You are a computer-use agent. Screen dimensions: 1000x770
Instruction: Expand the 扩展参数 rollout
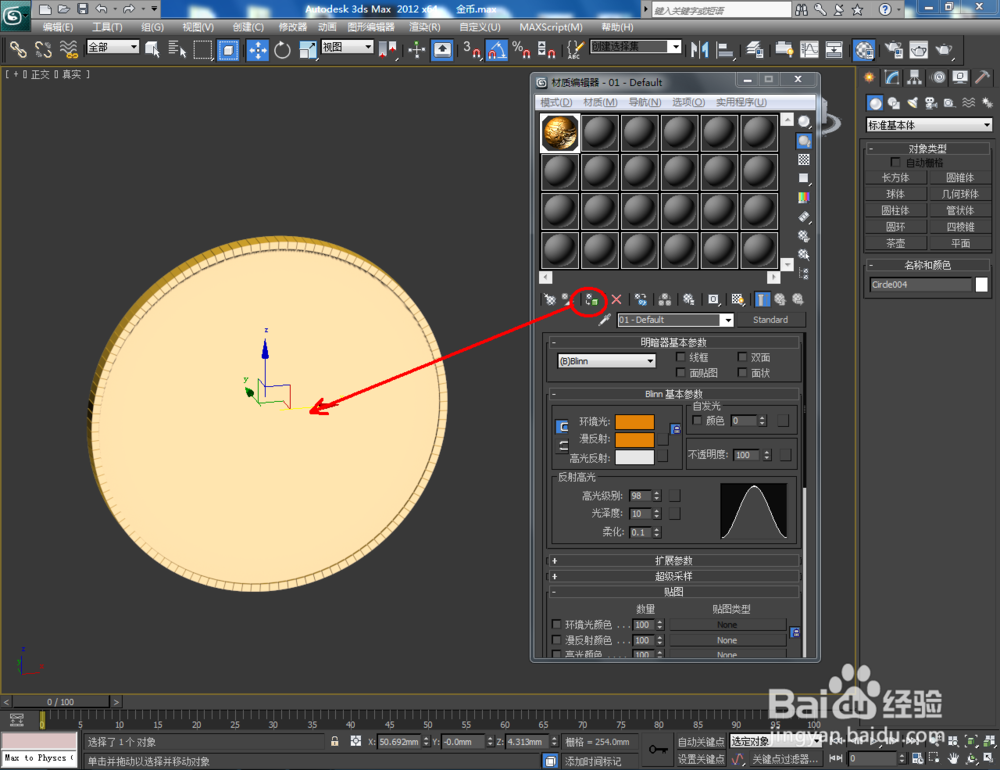673,561
